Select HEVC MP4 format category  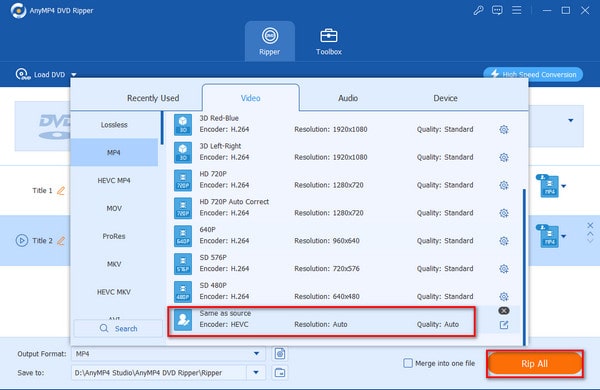114,180
